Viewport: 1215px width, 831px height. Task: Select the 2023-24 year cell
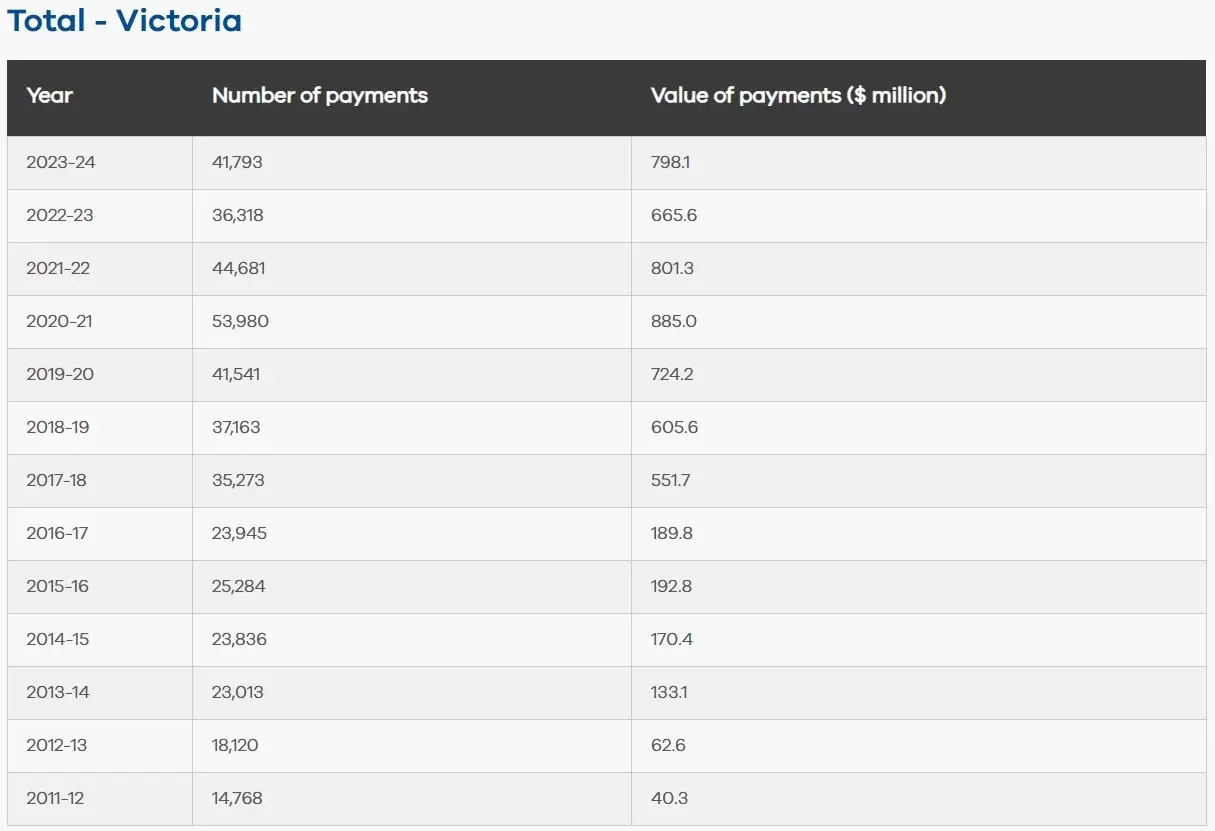[x=61, y=162]
